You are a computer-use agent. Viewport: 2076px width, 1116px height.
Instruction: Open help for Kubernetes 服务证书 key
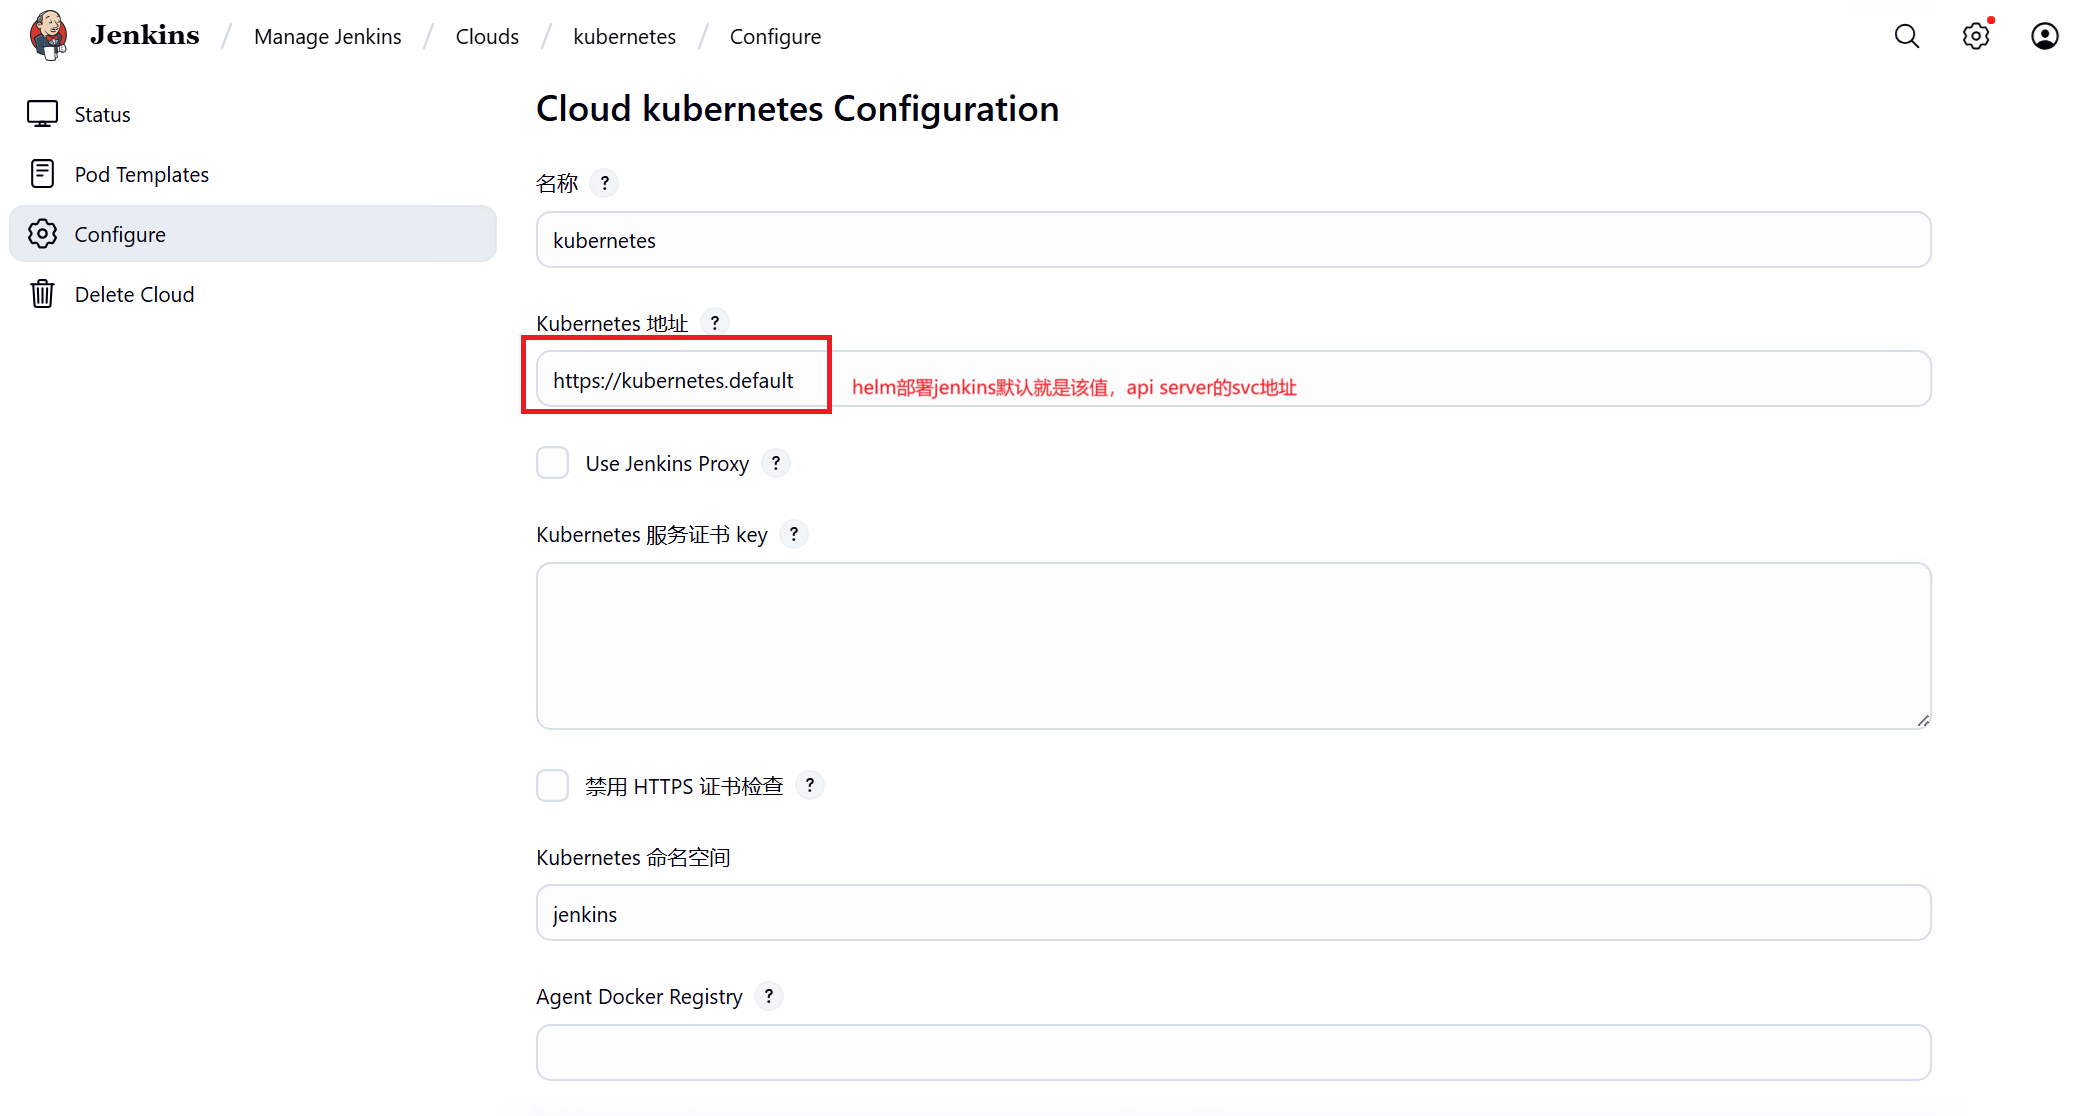(x=793, y=534)
